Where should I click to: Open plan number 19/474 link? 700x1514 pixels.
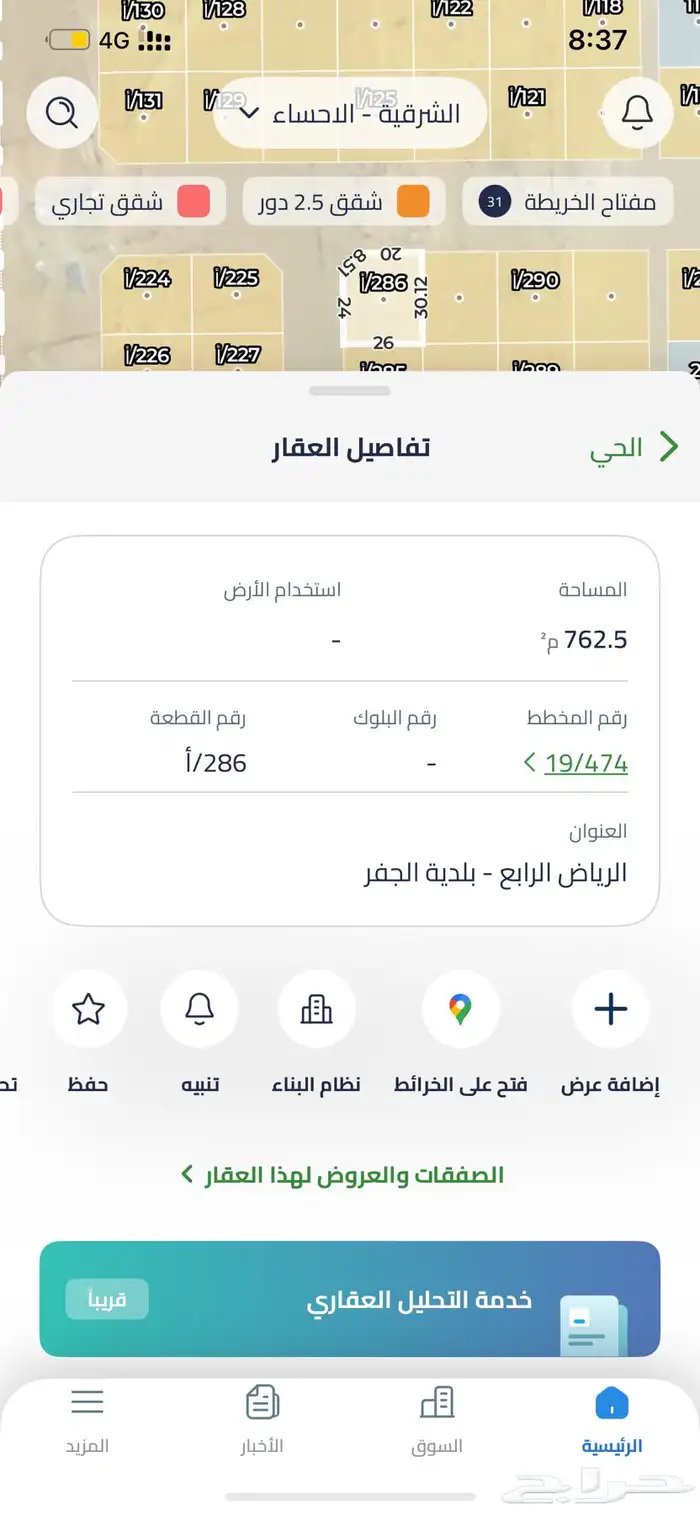[585, 764]
